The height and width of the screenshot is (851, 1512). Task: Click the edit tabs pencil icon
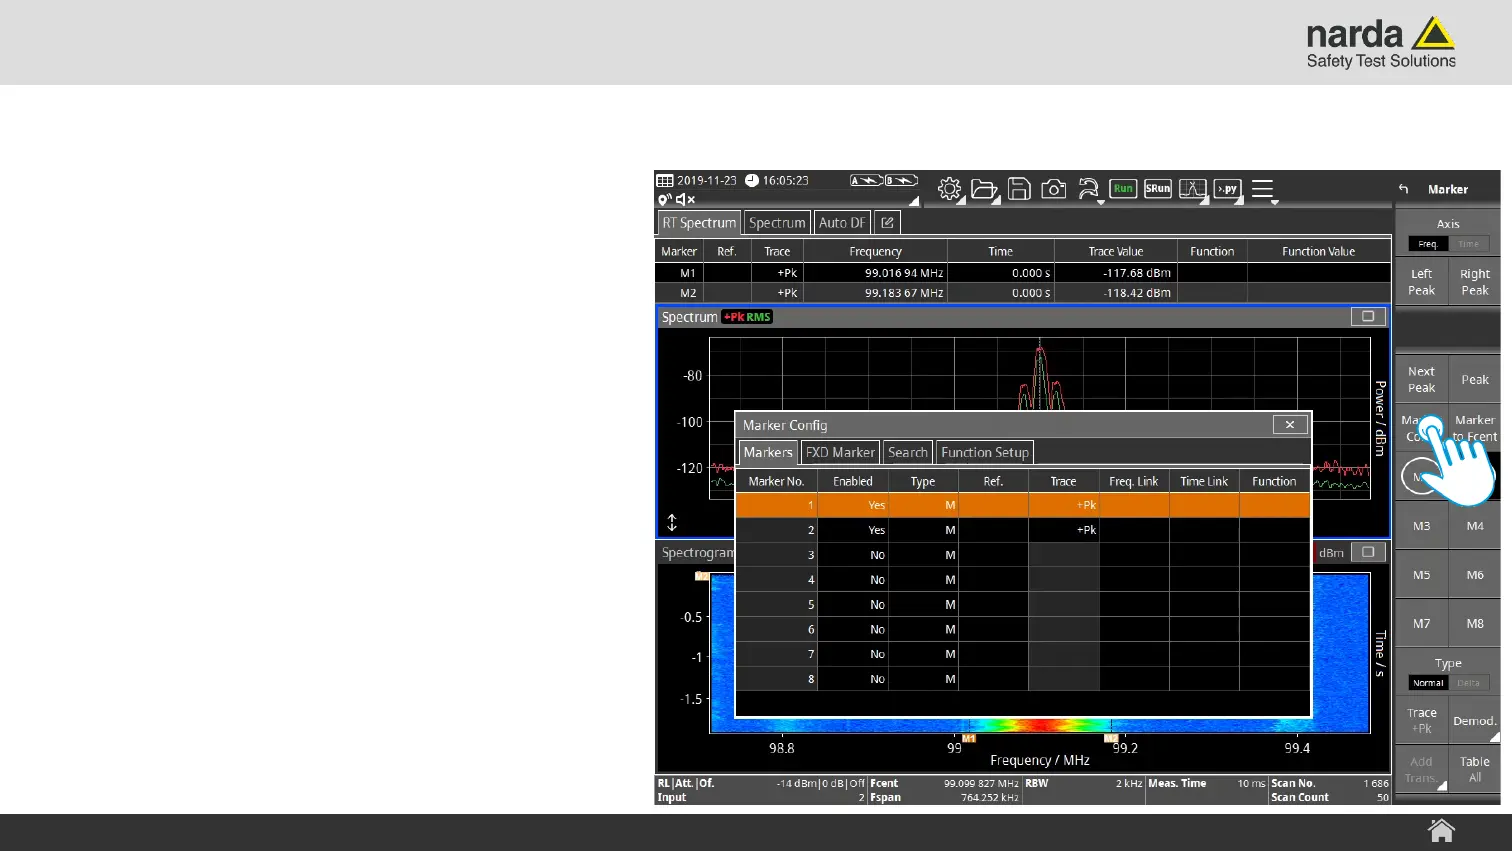click(x=887, y=223)
